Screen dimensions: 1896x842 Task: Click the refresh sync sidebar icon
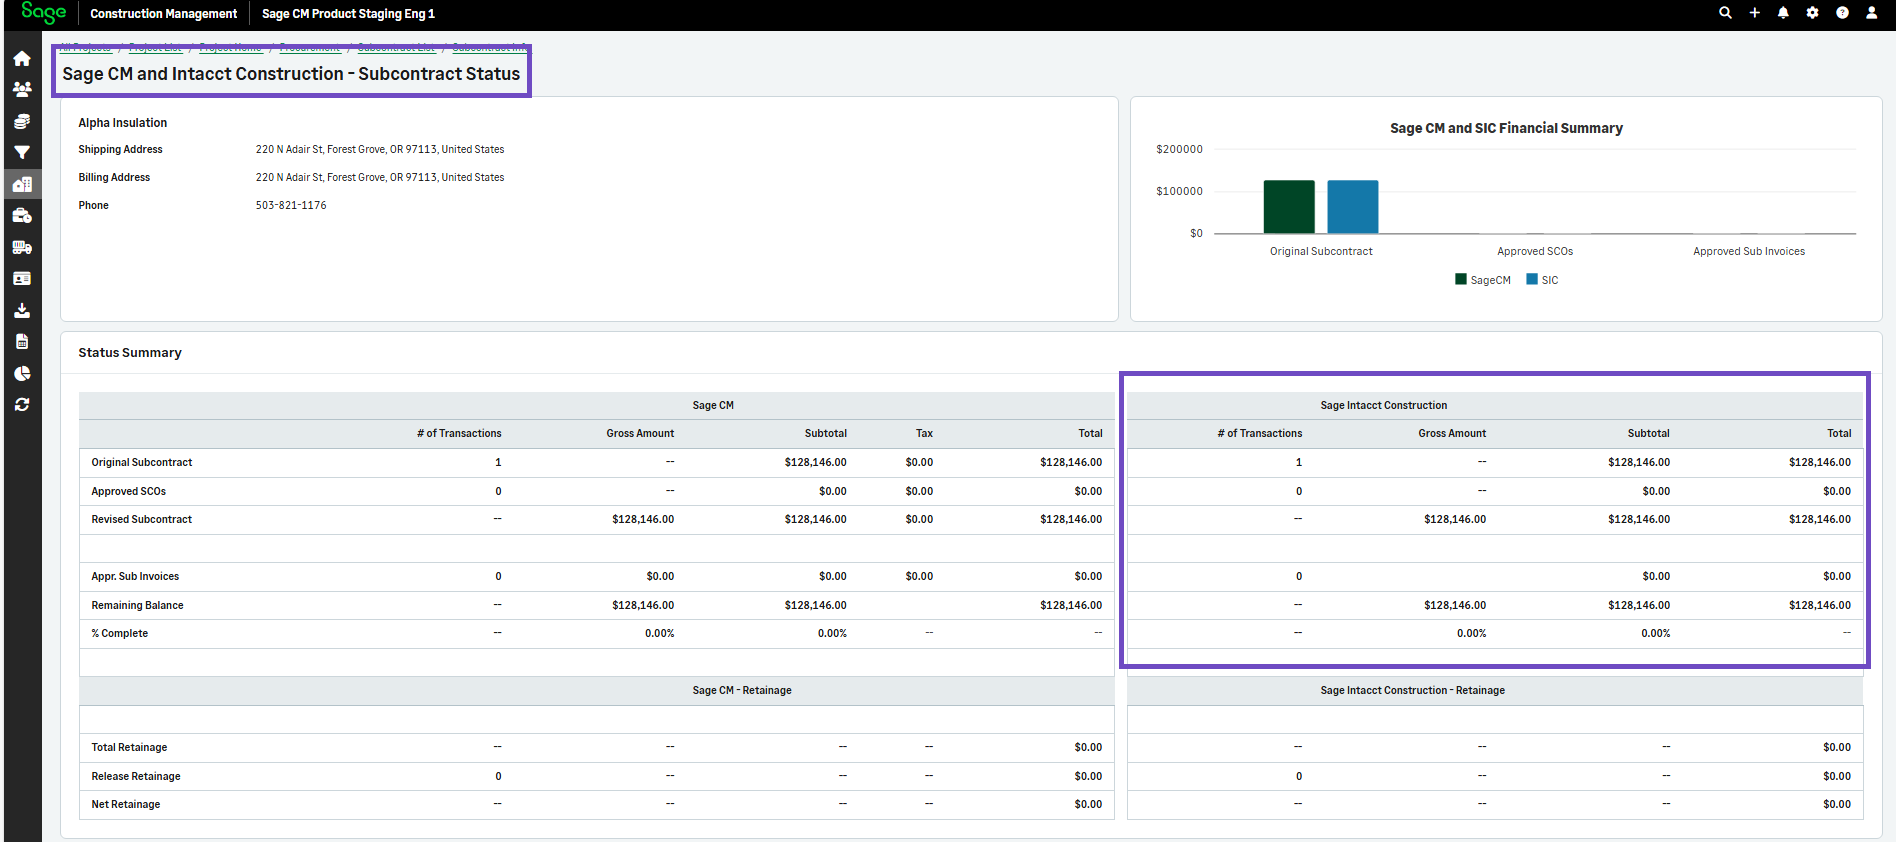pyautogui.click(x=22, y=405)
